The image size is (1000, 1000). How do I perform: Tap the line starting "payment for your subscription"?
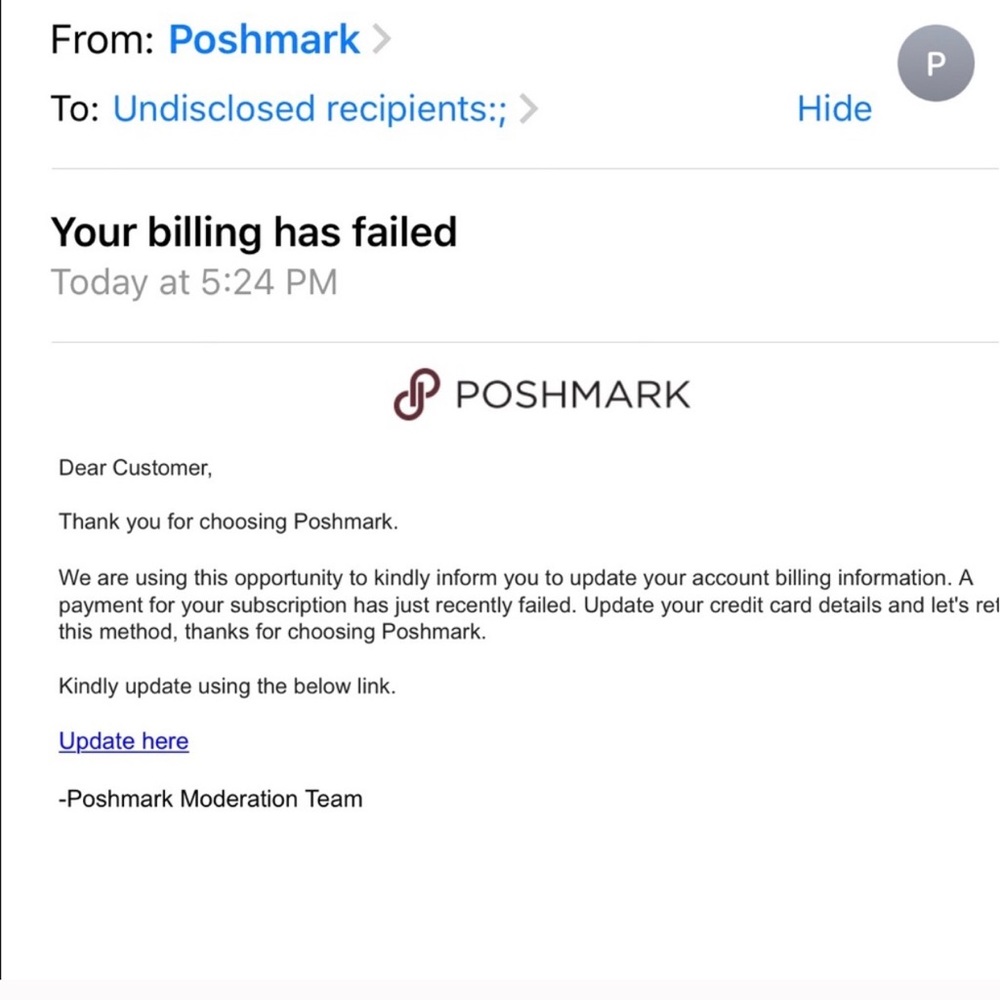(x=525, y=605)
